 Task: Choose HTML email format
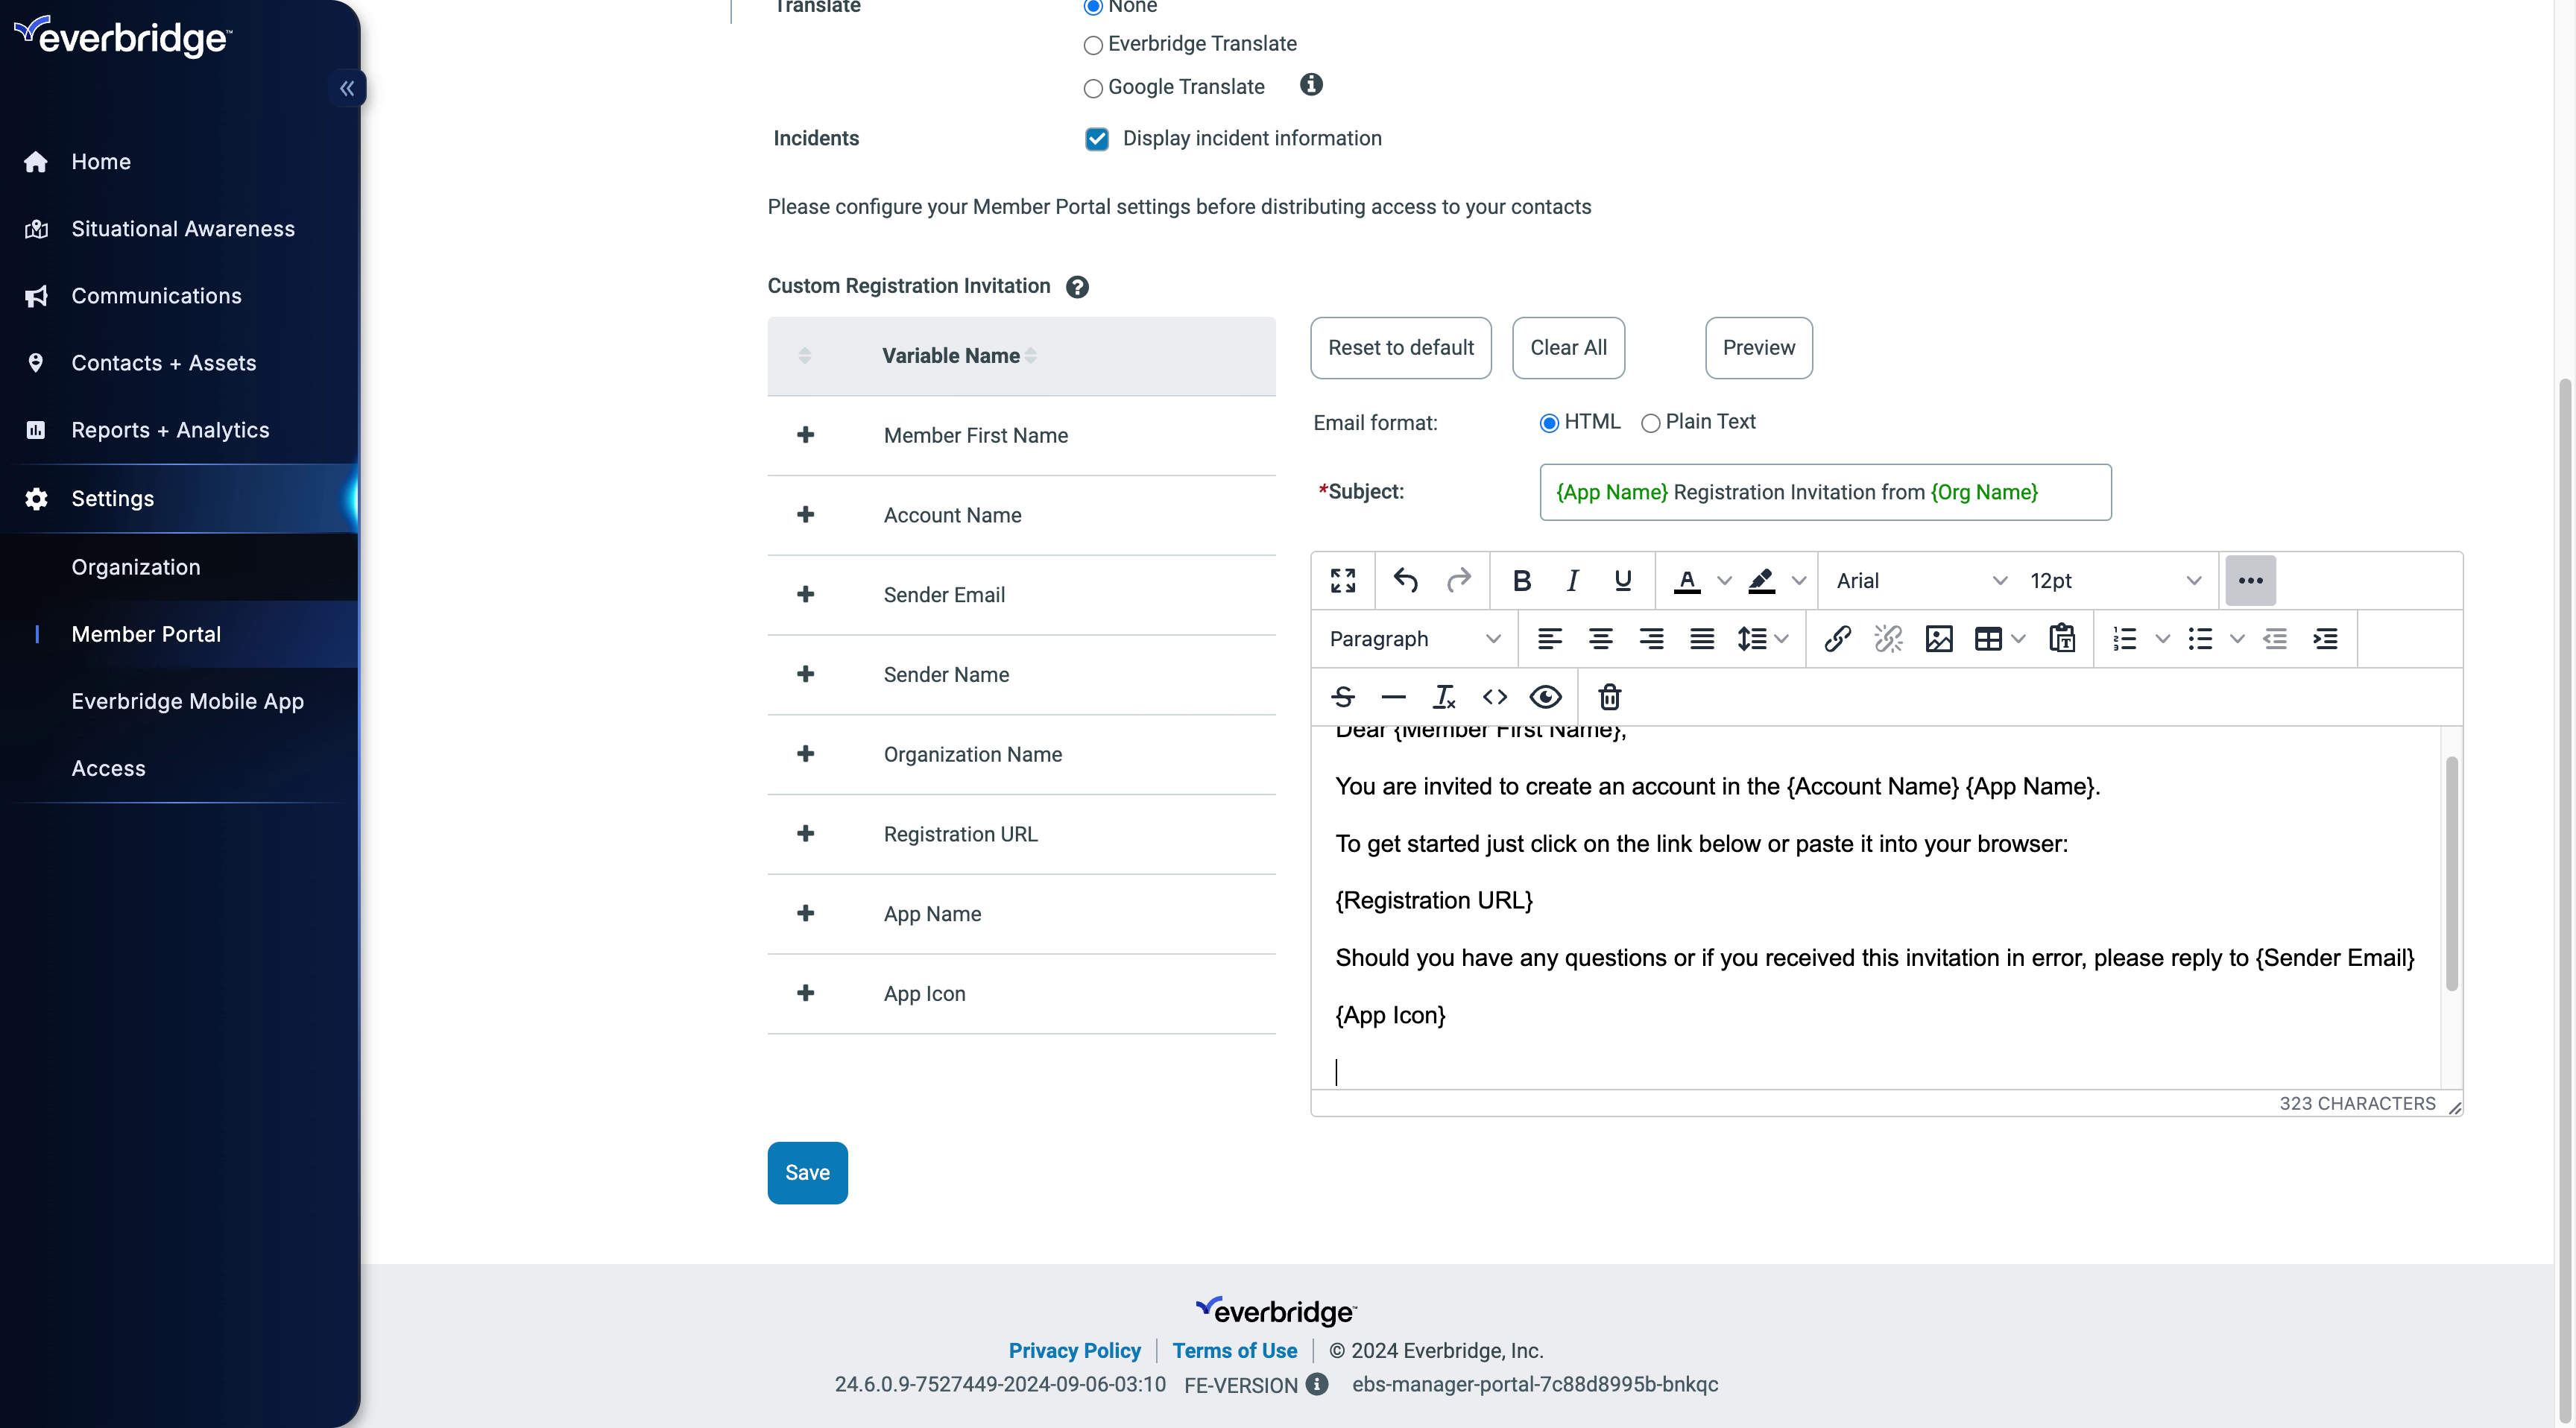pyautogui.click(x=1549, y=423)
